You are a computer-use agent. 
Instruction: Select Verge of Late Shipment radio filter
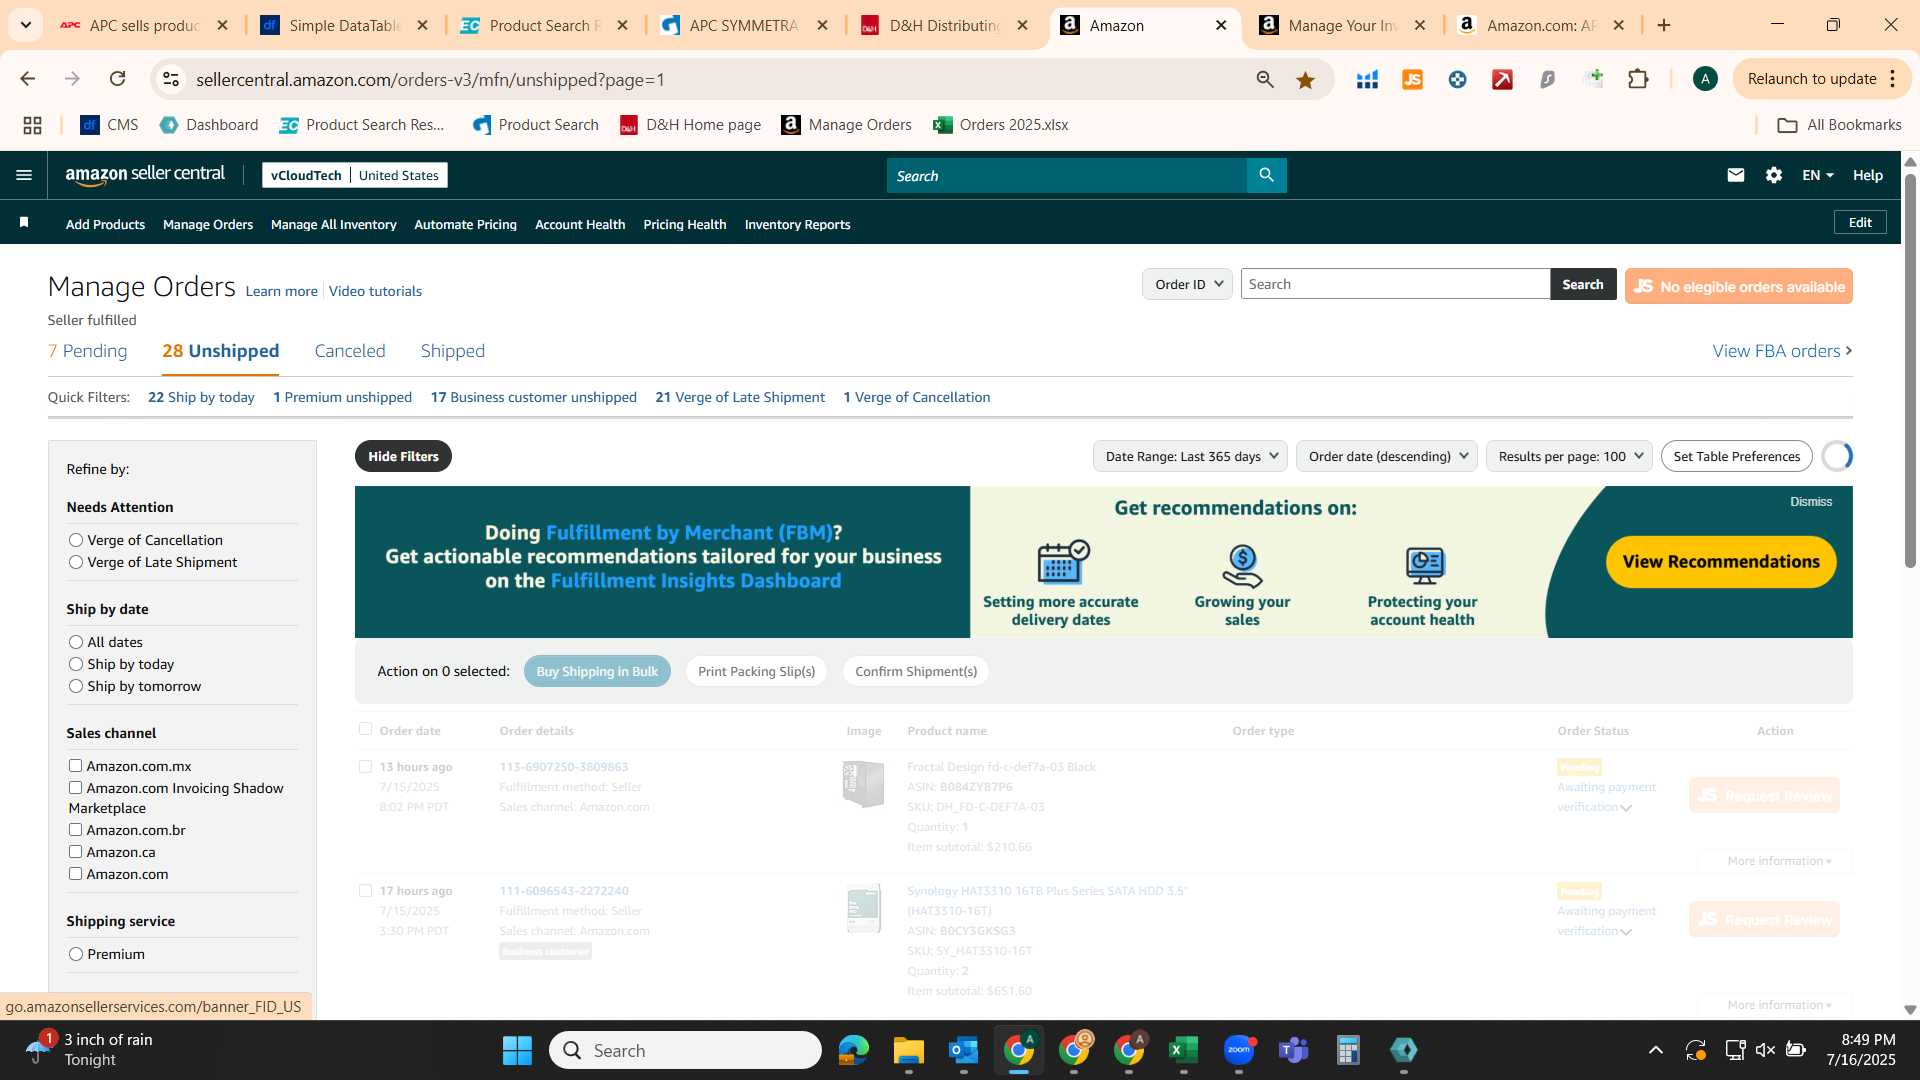pos(76,562)
